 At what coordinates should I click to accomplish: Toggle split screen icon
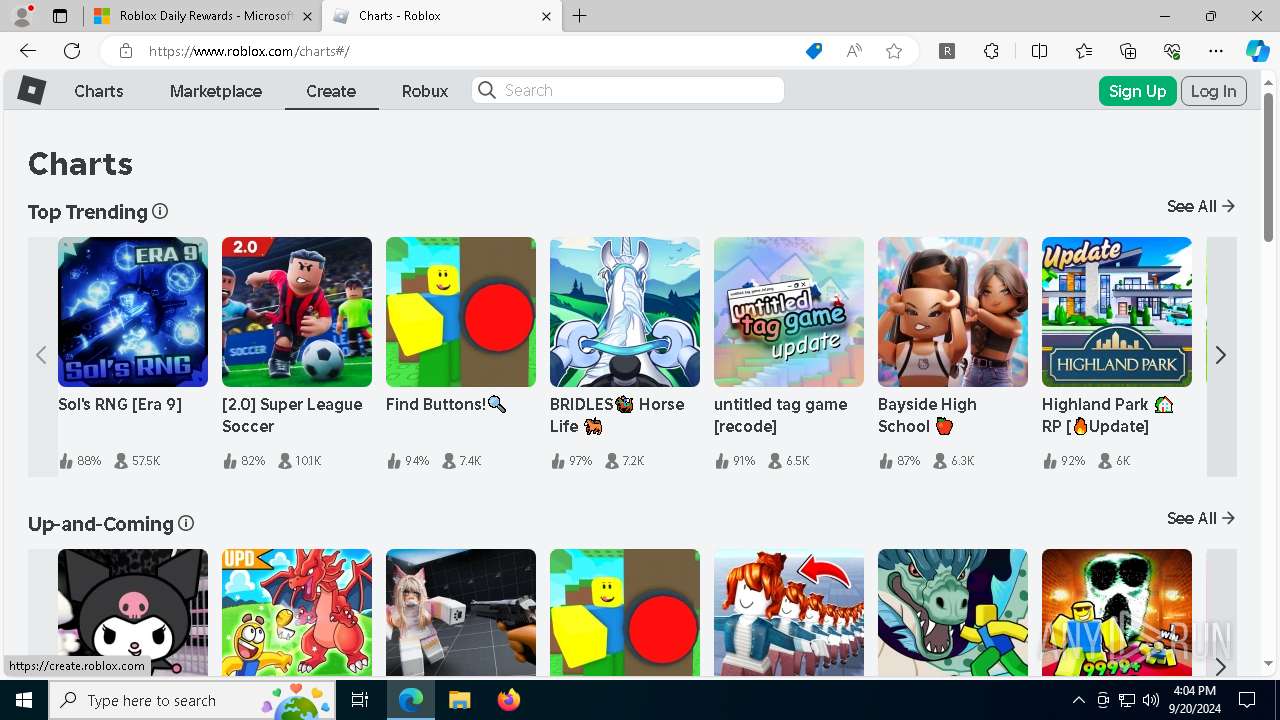pos(1039,51)
